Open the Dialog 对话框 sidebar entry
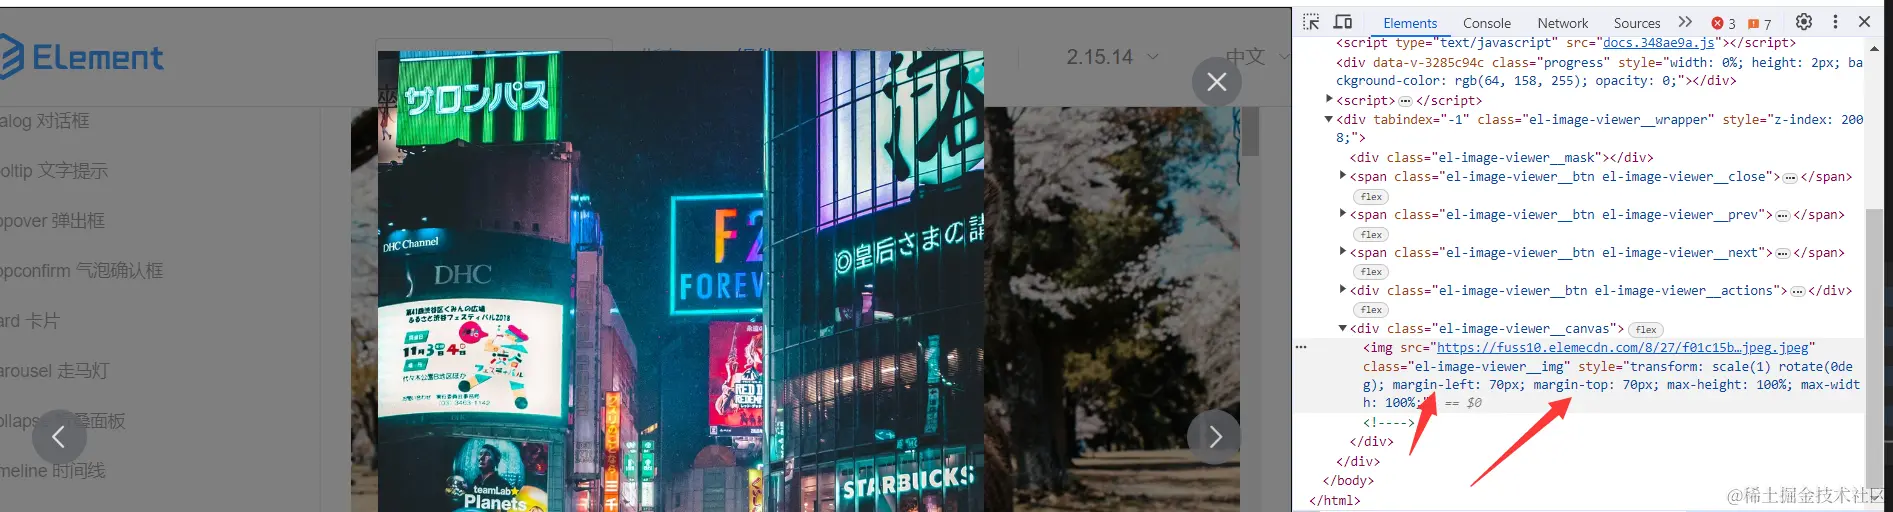1893x512 pixels. (x=45, y=121)
